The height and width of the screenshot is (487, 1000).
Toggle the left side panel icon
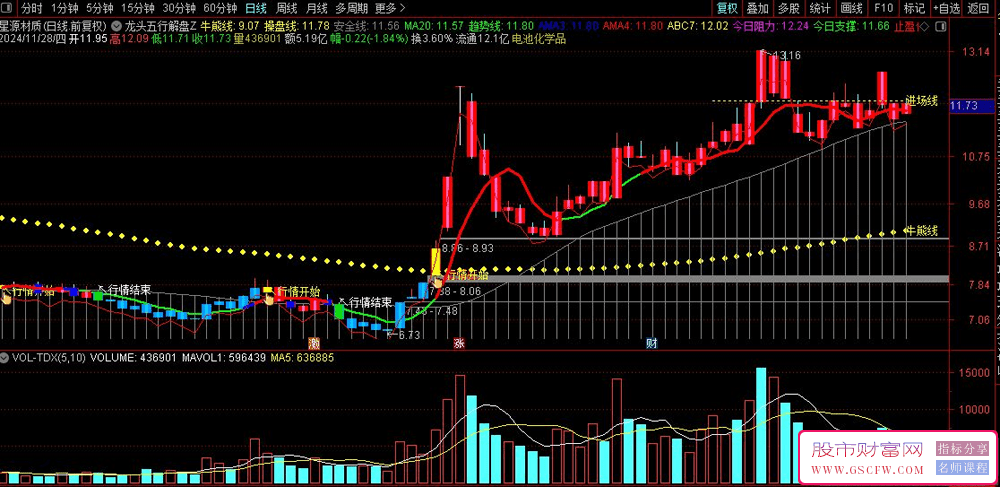7,9
